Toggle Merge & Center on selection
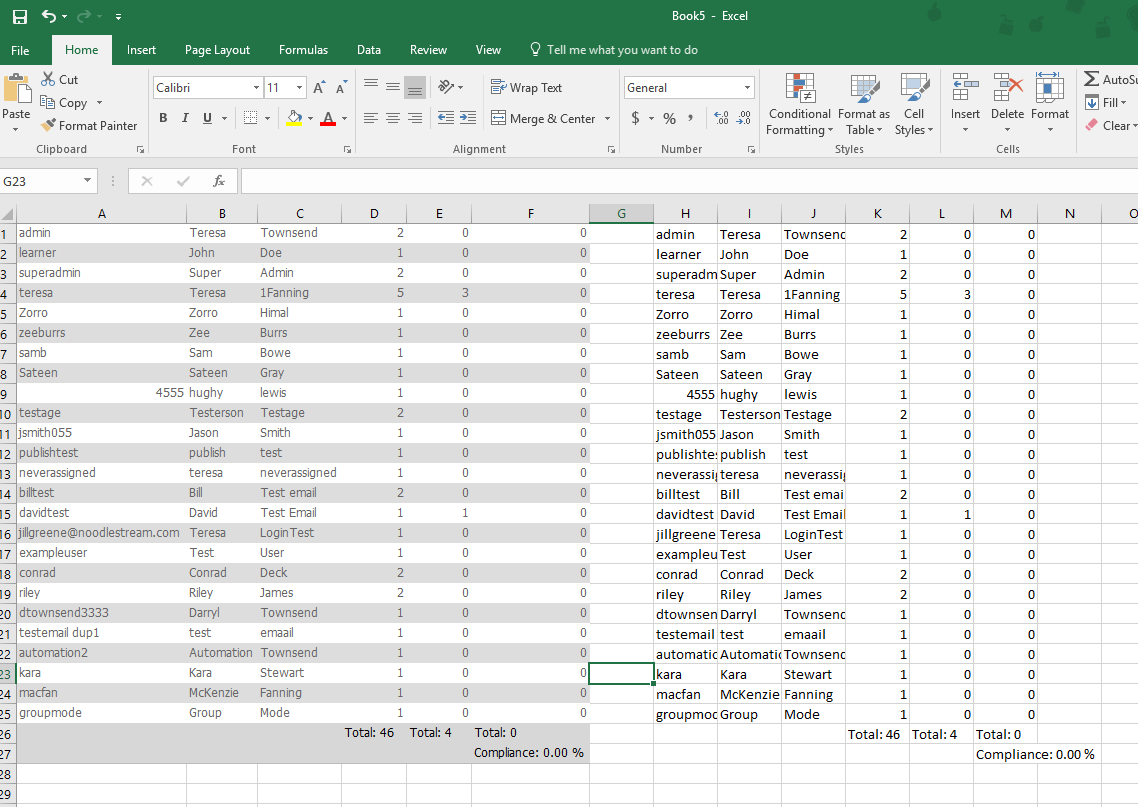Viewport: 1138px width, 807px height. pos(543,118)
